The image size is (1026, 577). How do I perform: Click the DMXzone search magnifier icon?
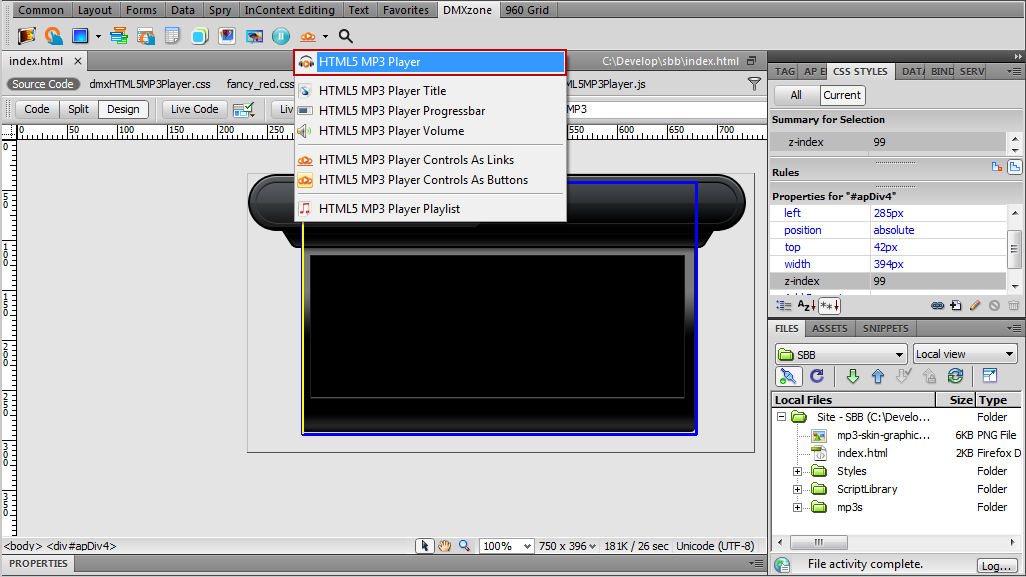point(345,36)
